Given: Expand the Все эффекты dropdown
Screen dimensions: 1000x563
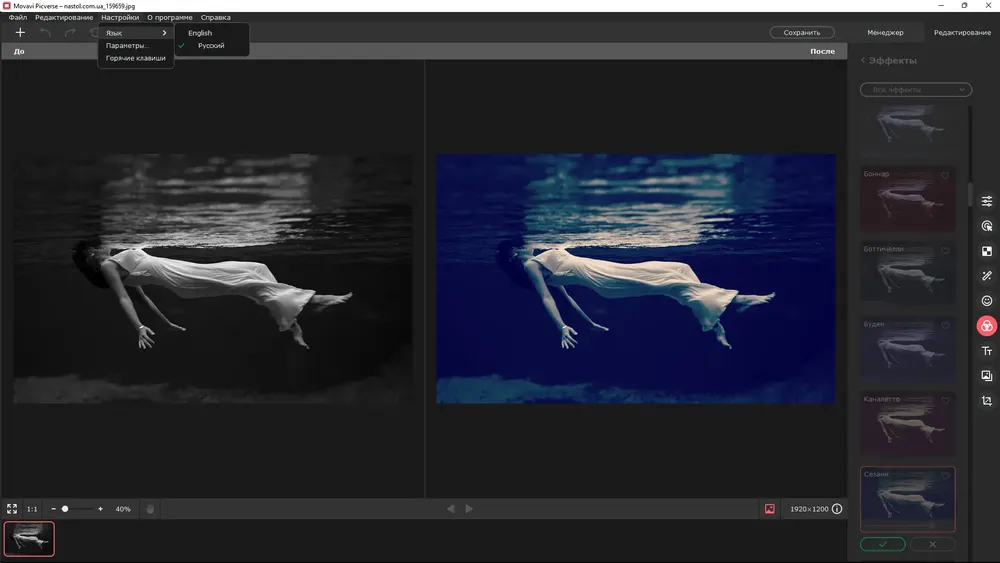Looking at the screenshot, I should coord(916,90).
